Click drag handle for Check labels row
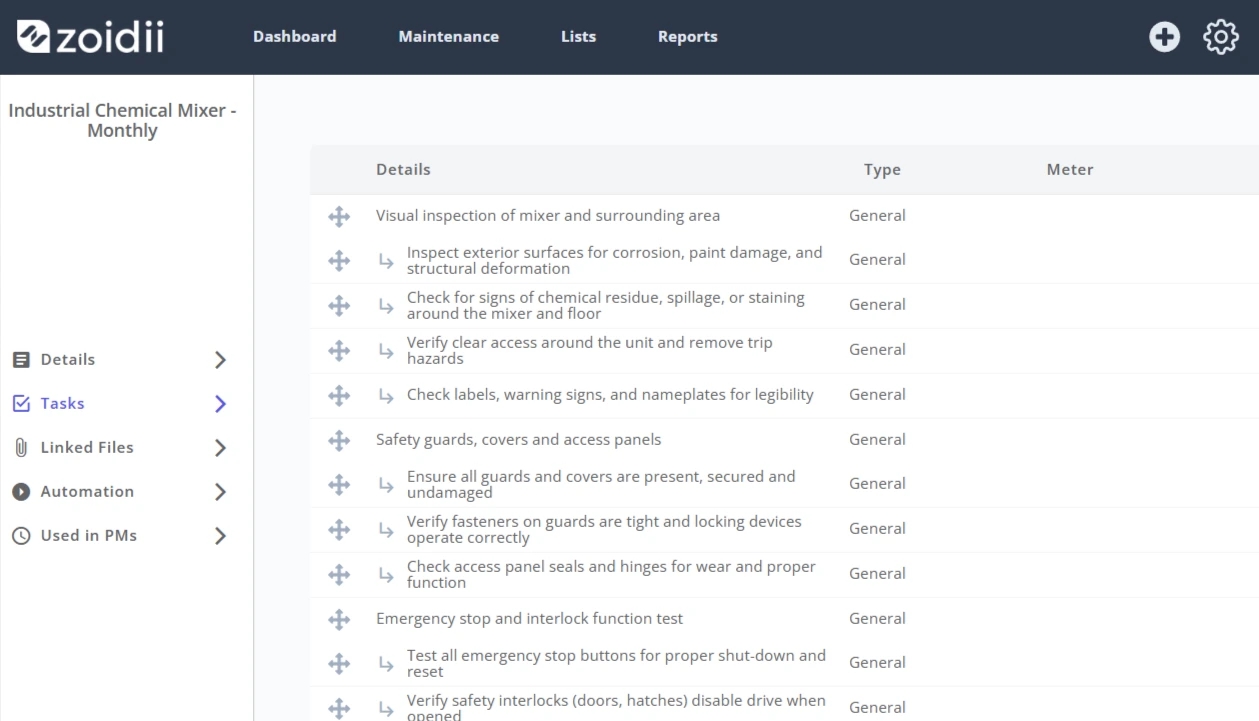 (339, 396)
